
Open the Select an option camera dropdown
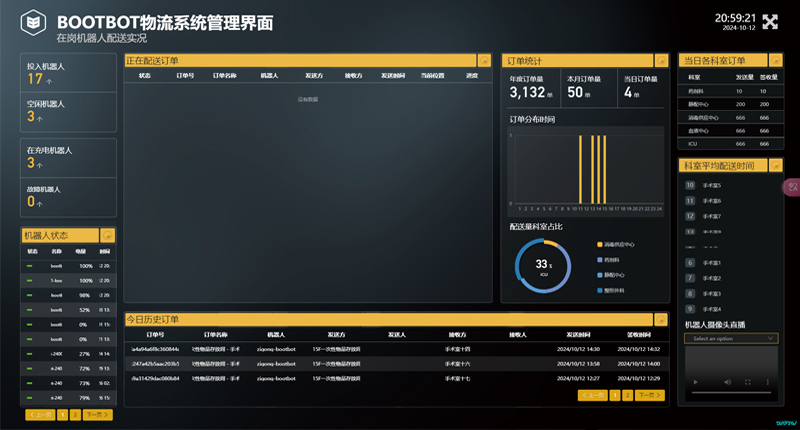pos(731,338)
